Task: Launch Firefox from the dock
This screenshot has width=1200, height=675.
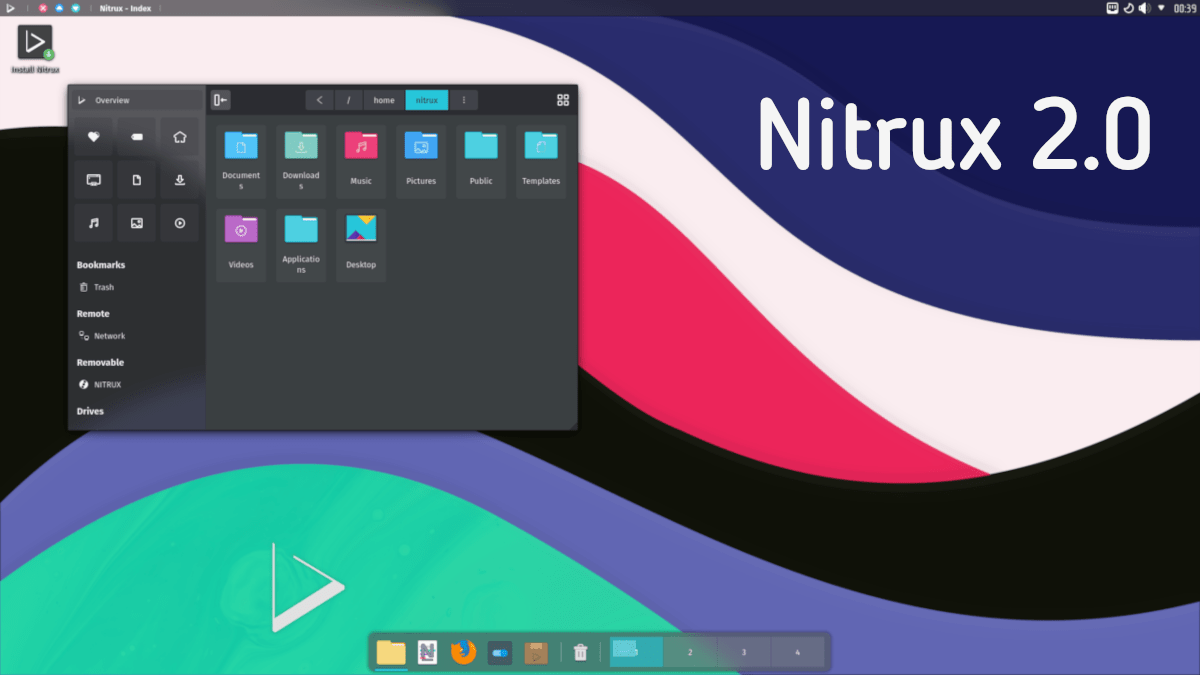Action: (463, 653)
